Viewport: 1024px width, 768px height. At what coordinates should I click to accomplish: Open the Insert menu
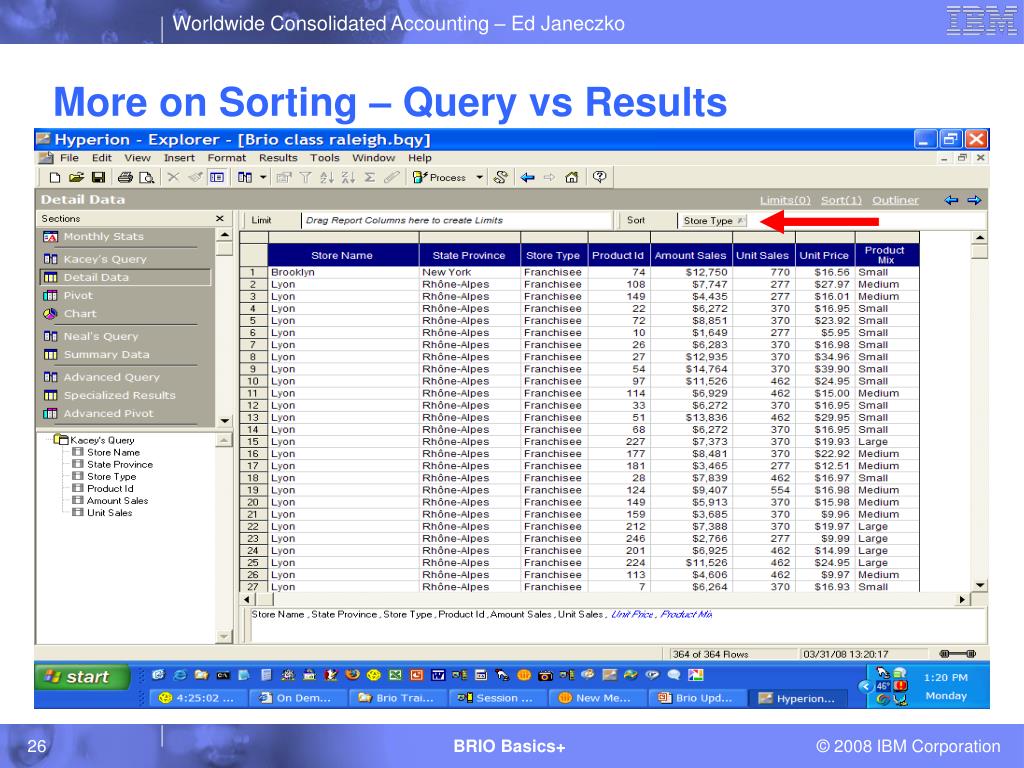coord(179,158)
